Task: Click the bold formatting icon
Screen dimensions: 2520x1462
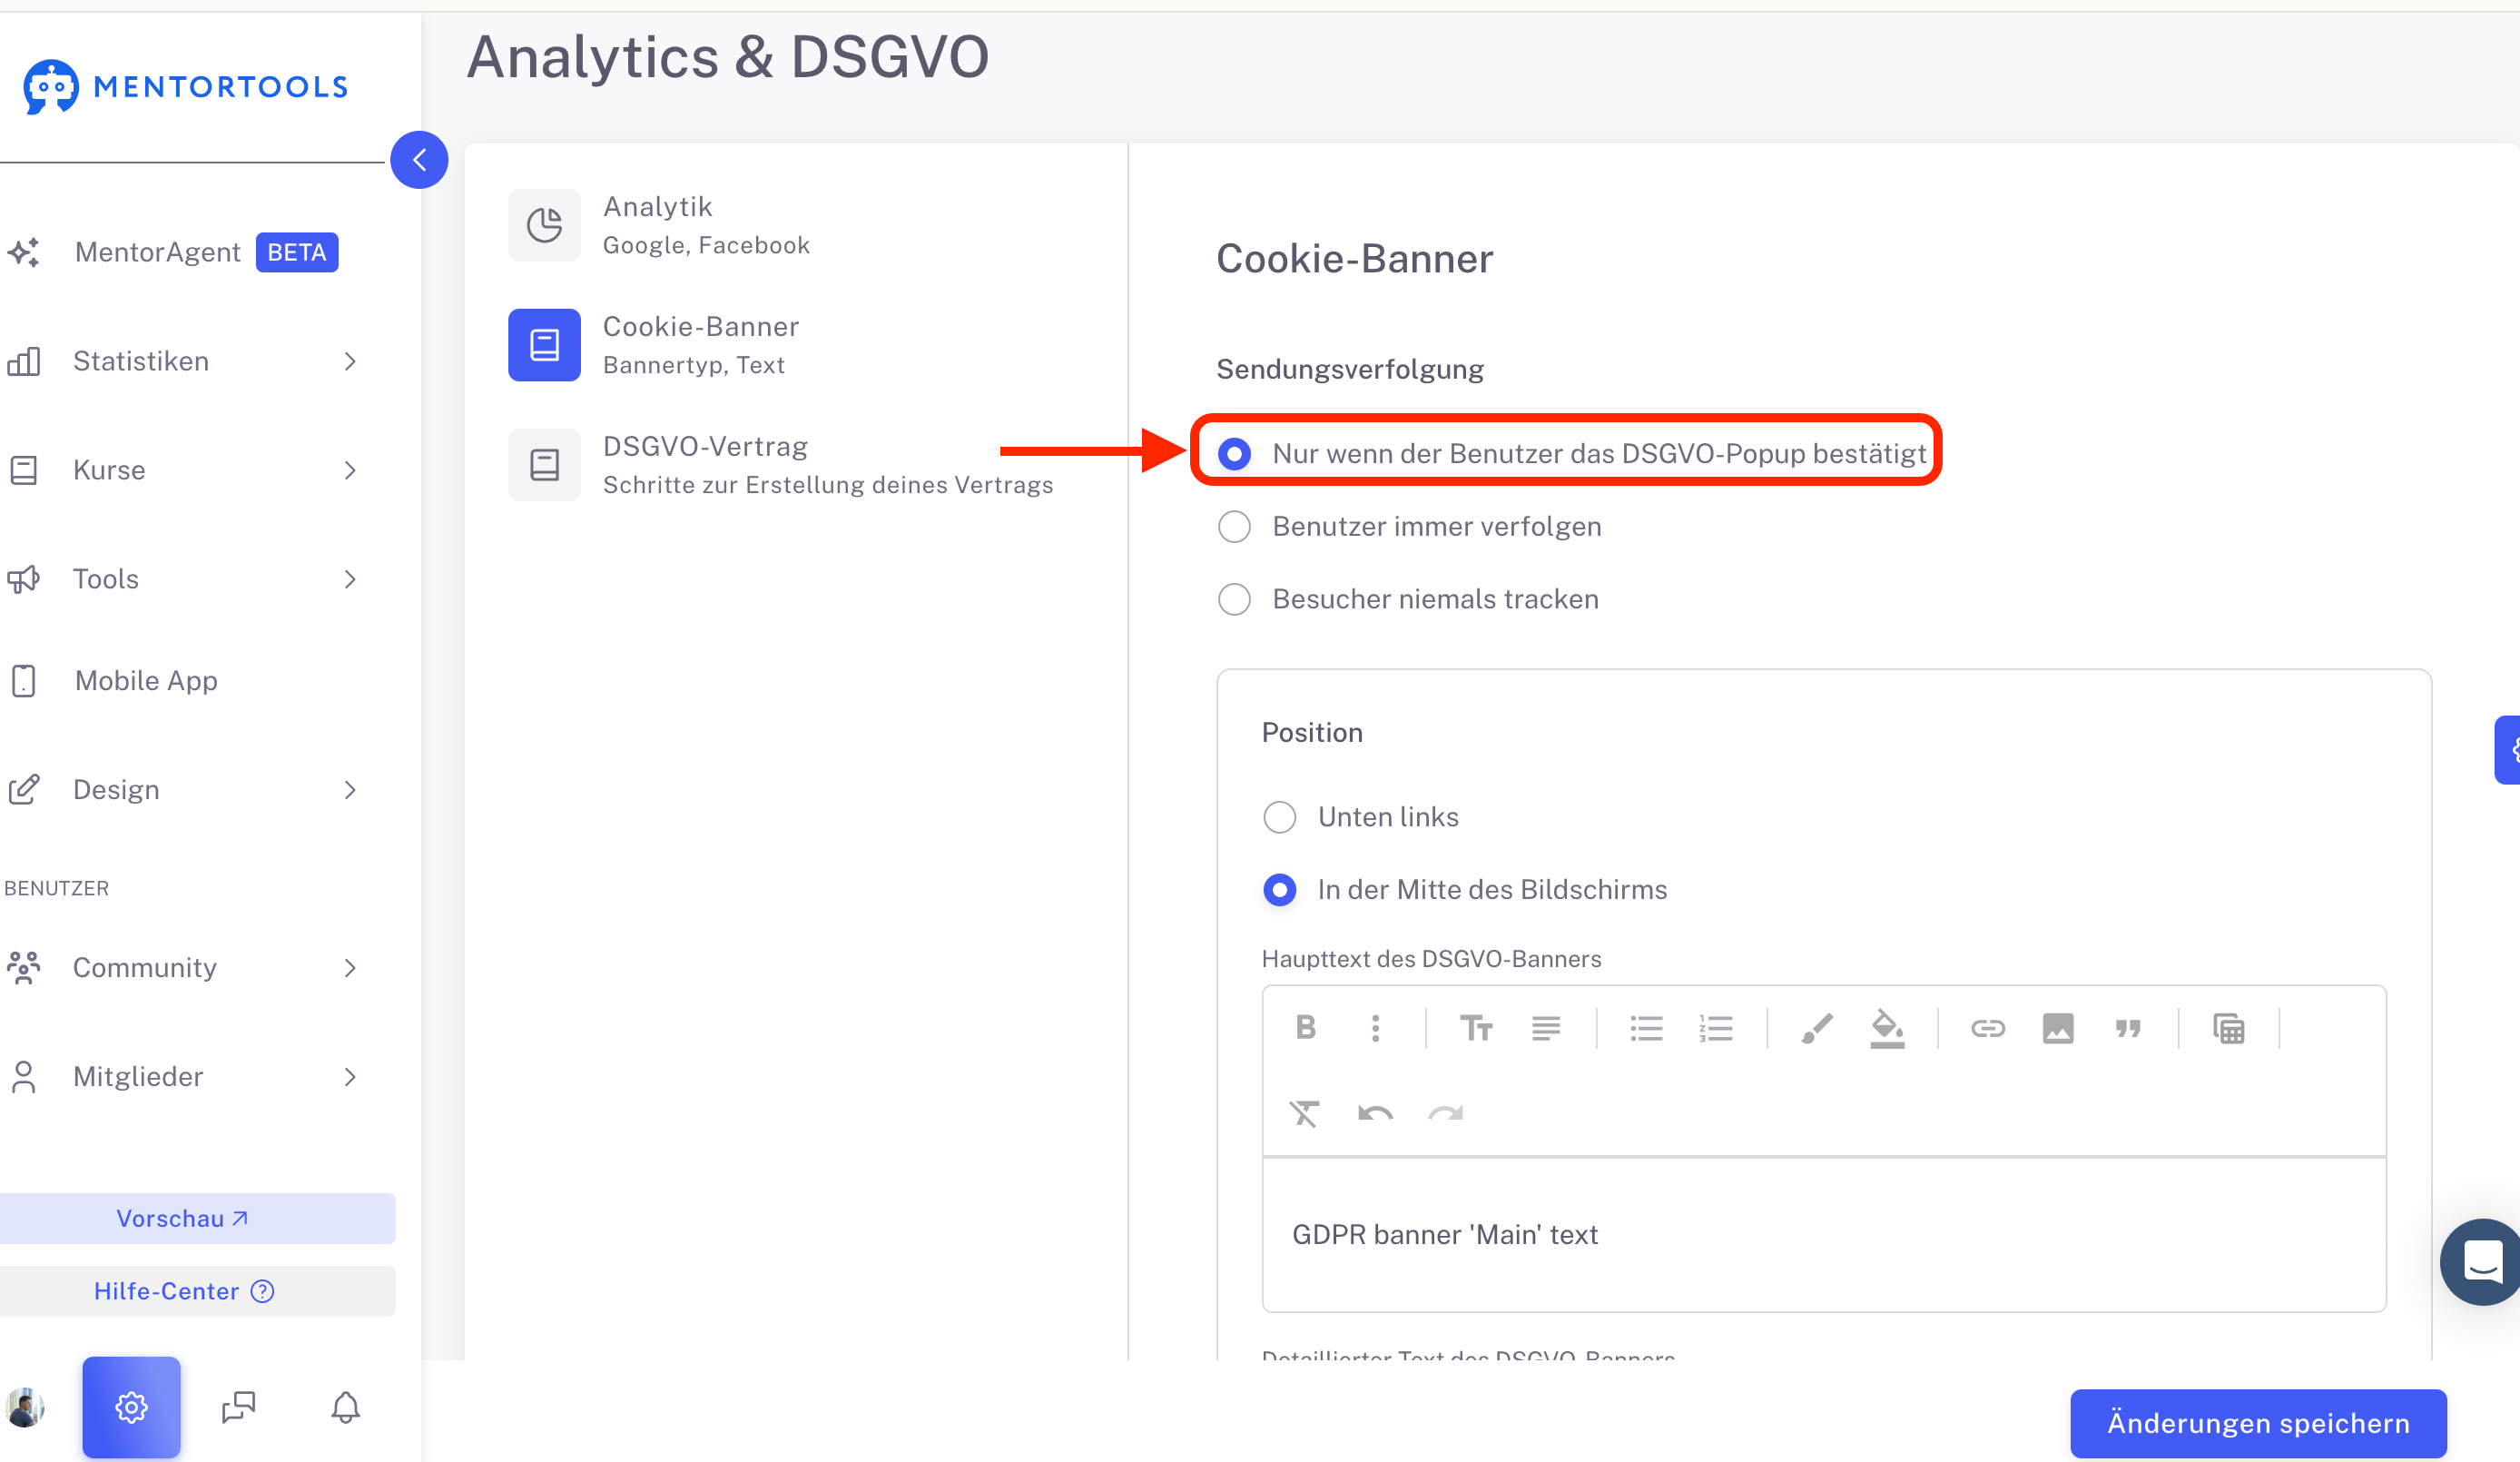Action: click(x=1305, y=1028)
